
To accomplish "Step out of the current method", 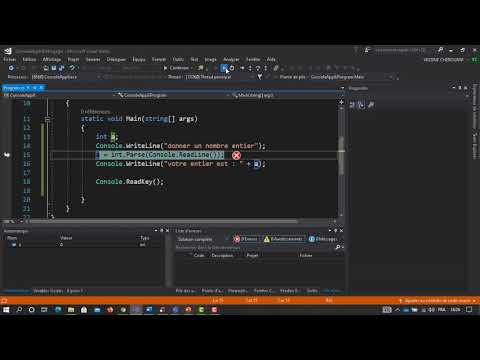I will [x=265, y=68].
